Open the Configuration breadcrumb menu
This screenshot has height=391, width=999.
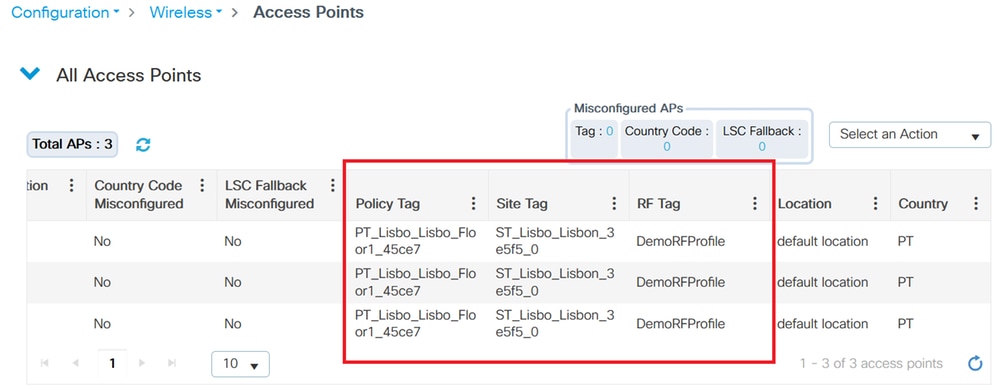66,12
